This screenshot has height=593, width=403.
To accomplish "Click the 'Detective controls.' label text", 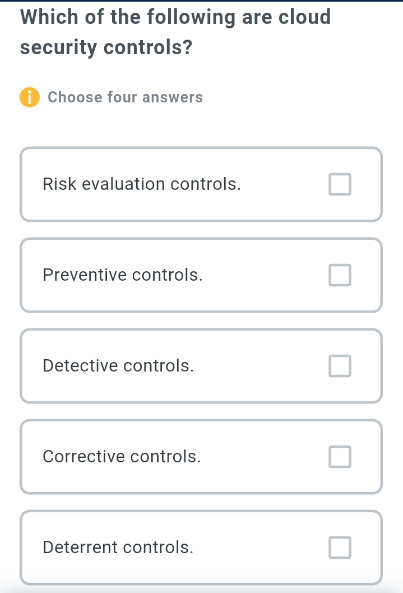I will pyautogui.click(x=118, y=366).
